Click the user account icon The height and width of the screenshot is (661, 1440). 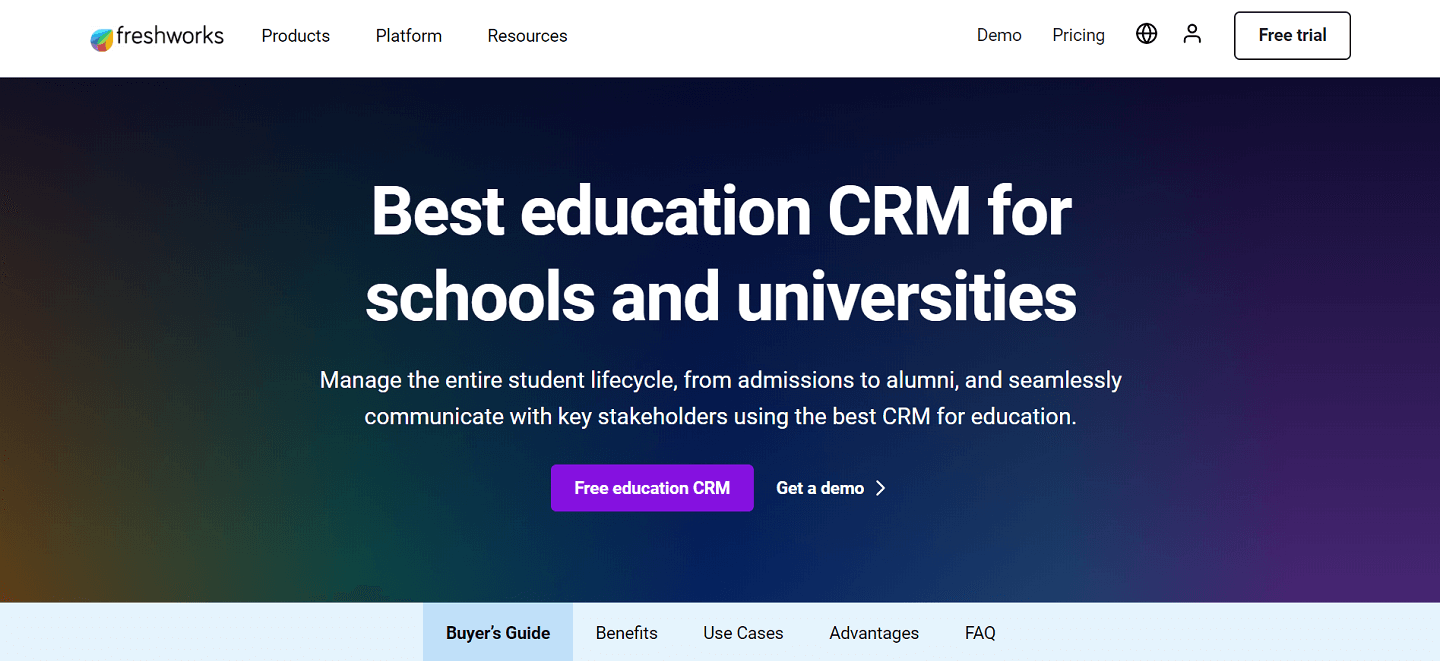click(x=1192, y=33)
